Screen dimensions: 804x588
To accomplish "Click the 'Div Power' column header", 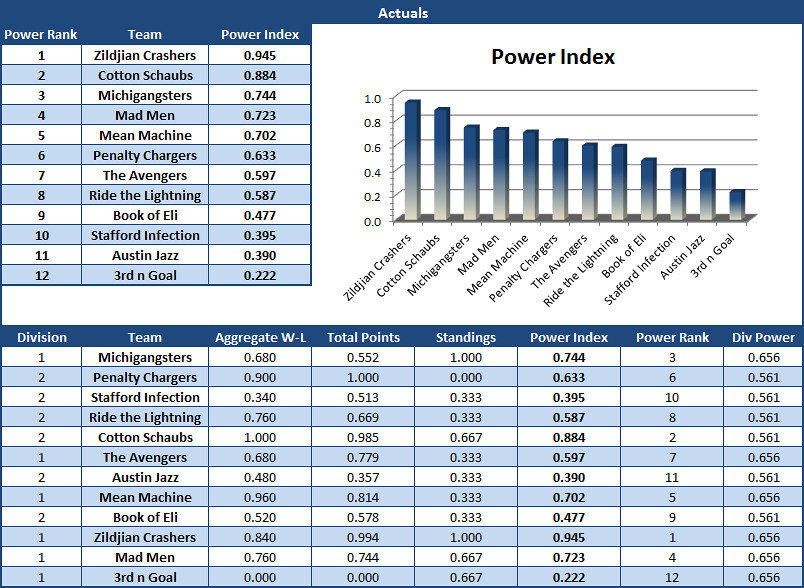I will click(x=763, y=337).
